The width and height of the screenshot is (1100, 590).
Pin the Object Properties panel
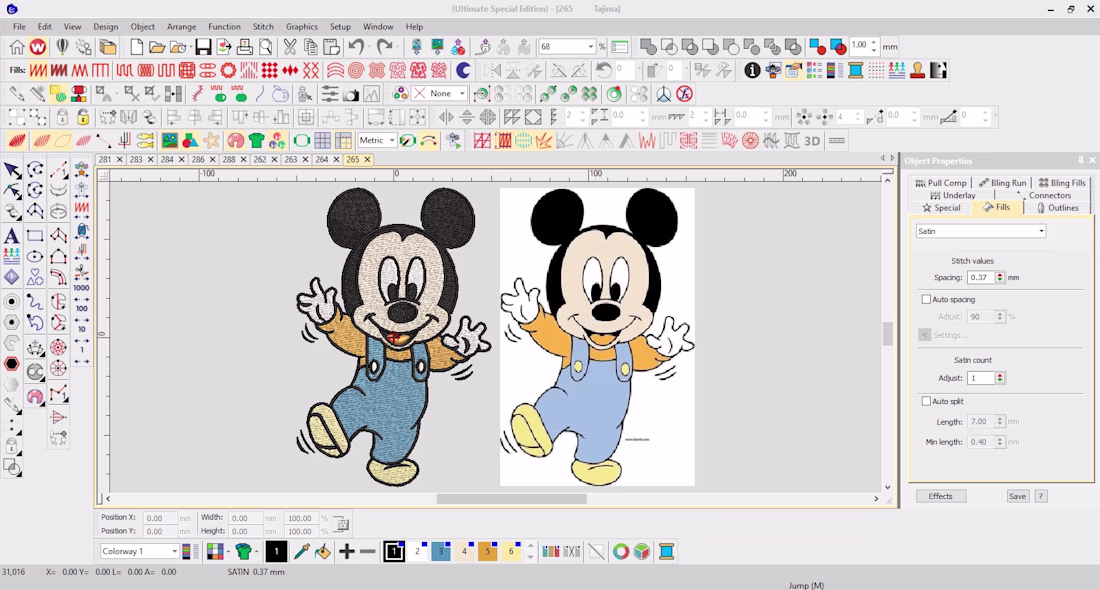click(1080, 161)
